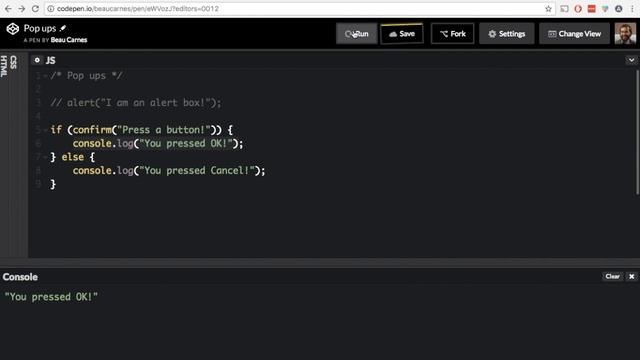Click the "You pressed OK!" console output
Screen dimensions: 640x360
pyautogui.click(x=51, y=297)
